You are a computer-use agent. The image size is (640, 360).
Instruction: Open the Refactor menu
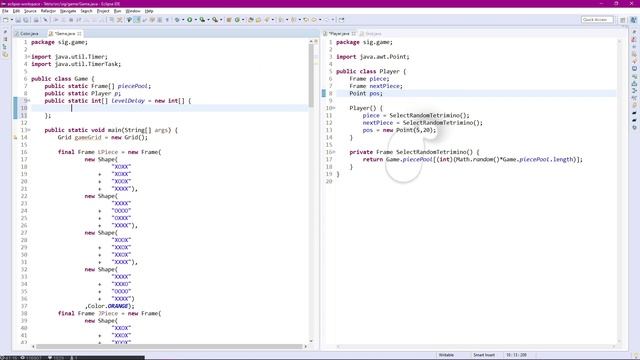48,11
